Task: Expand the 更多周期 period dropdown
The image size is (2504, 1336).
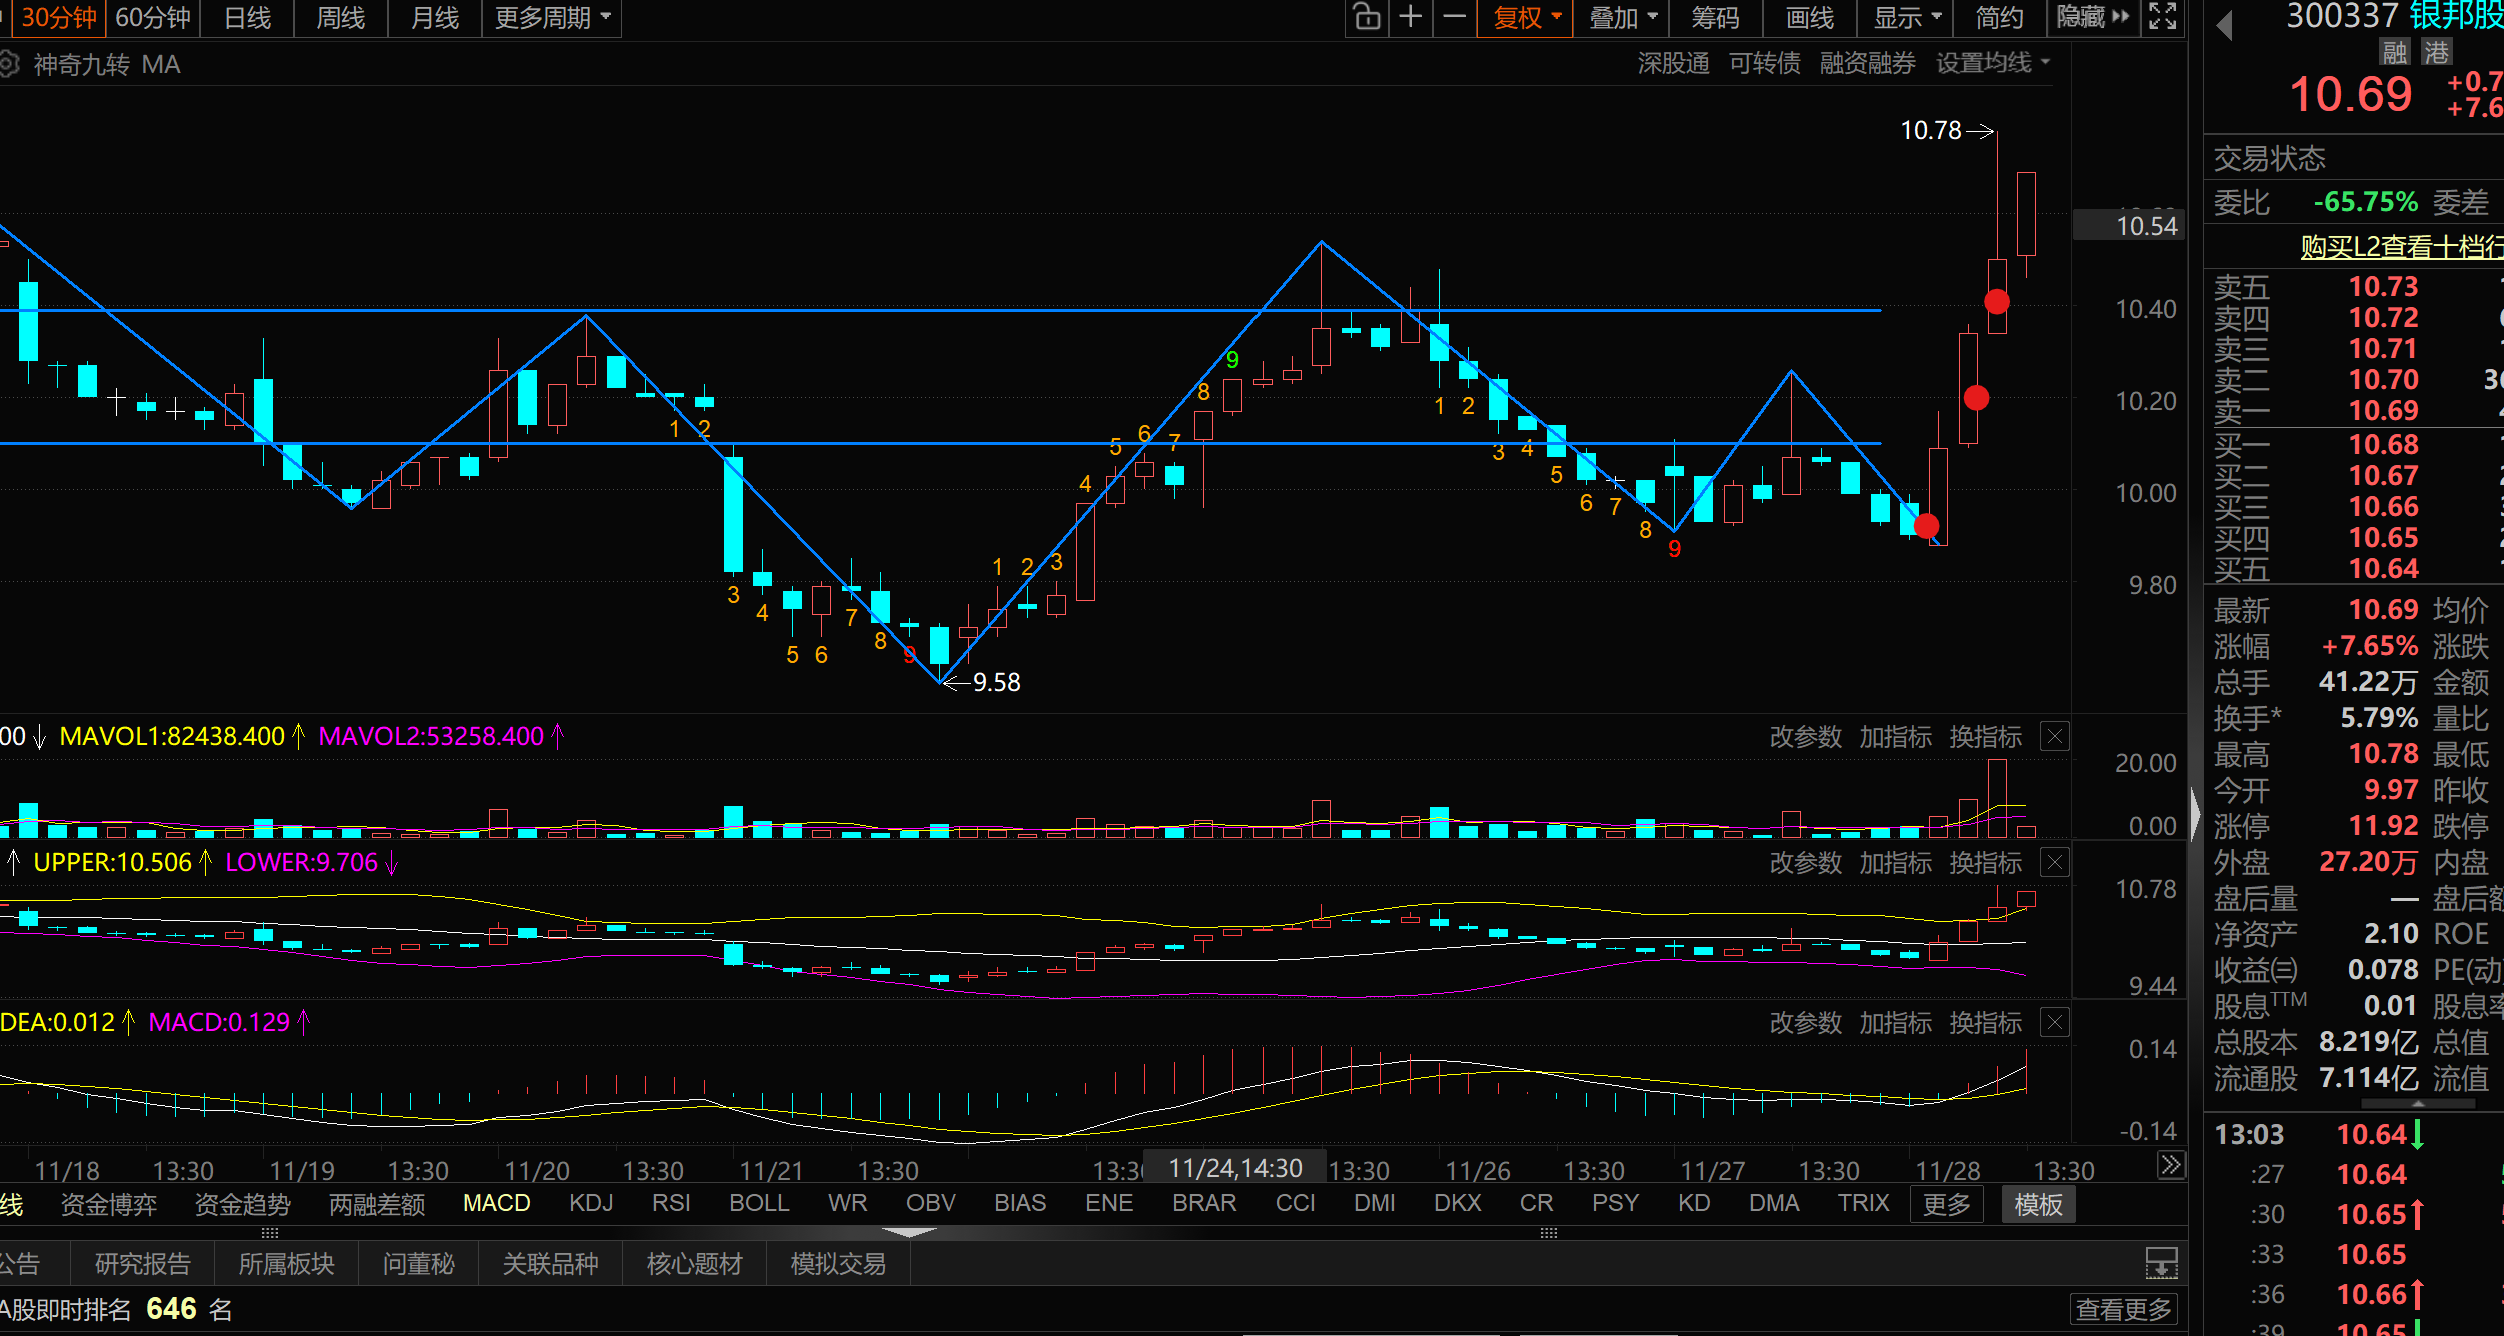Action: [552, 17]
